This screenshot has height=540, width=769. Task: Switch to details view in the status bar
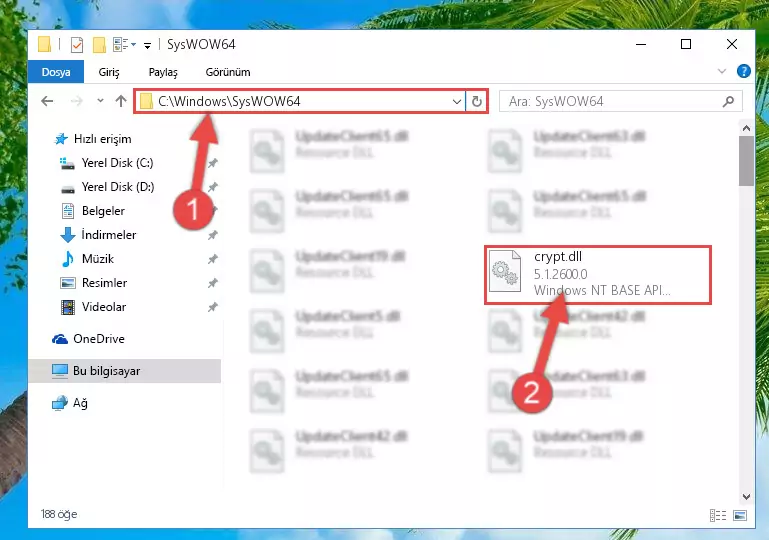pyautogui.click(x=718, y=515)
